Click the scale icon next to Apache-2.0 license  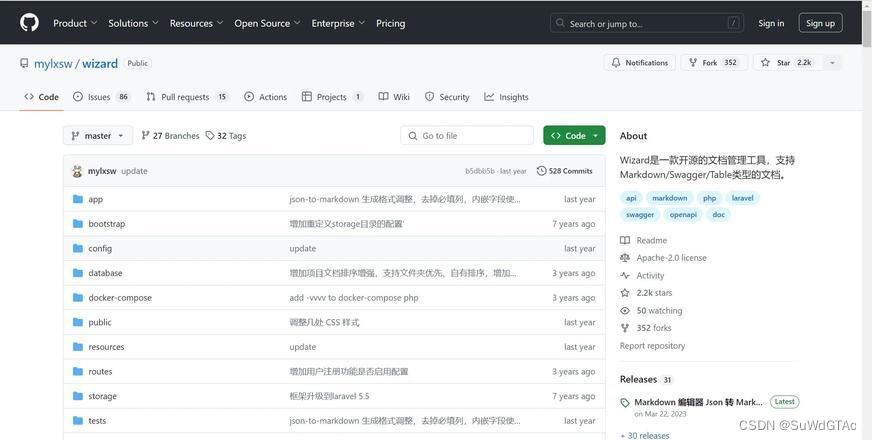point(625,258)
